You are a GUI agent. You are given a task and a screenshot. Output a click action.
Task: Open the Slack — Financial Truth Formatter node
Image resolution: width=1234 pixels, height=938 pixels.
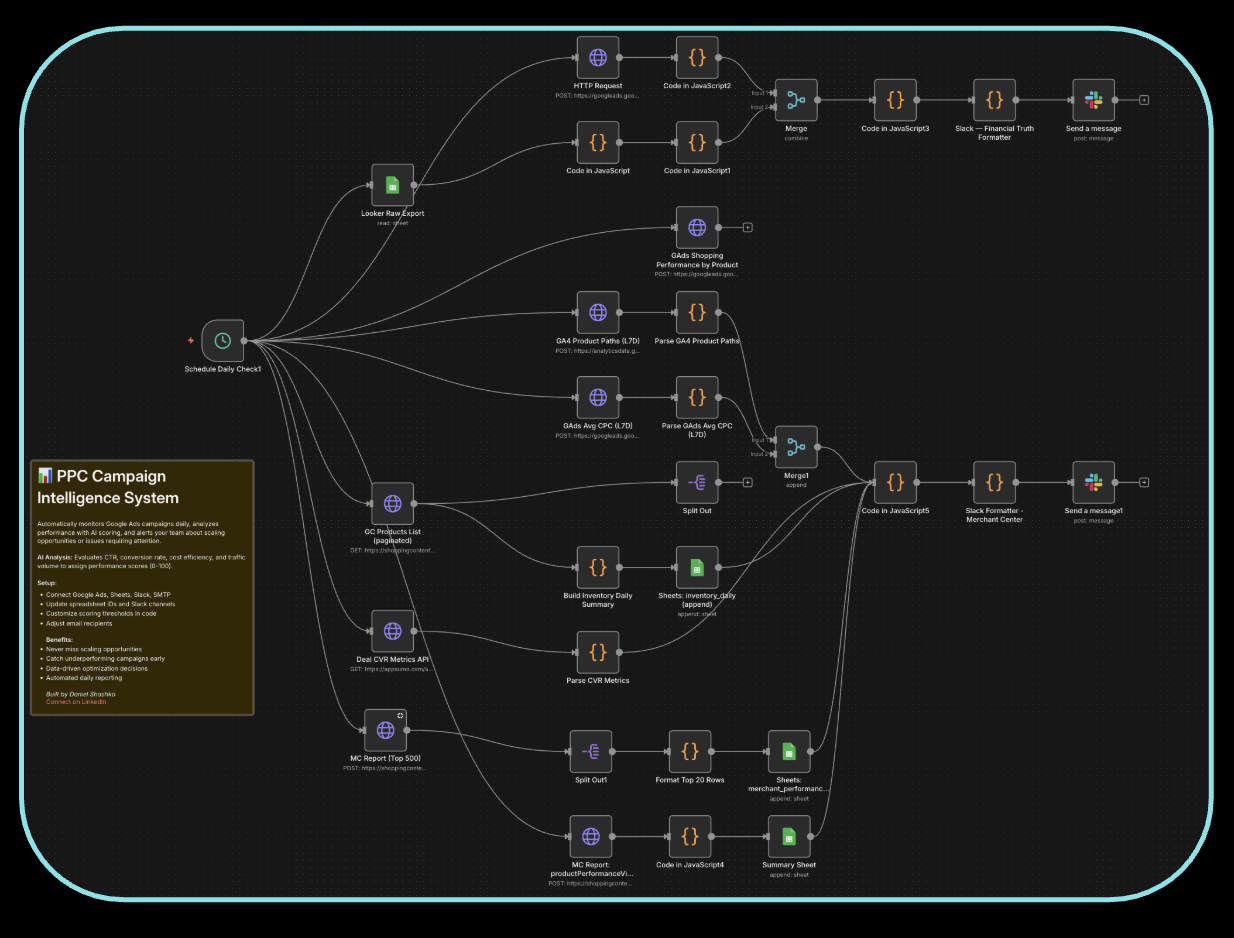point(994,100)
